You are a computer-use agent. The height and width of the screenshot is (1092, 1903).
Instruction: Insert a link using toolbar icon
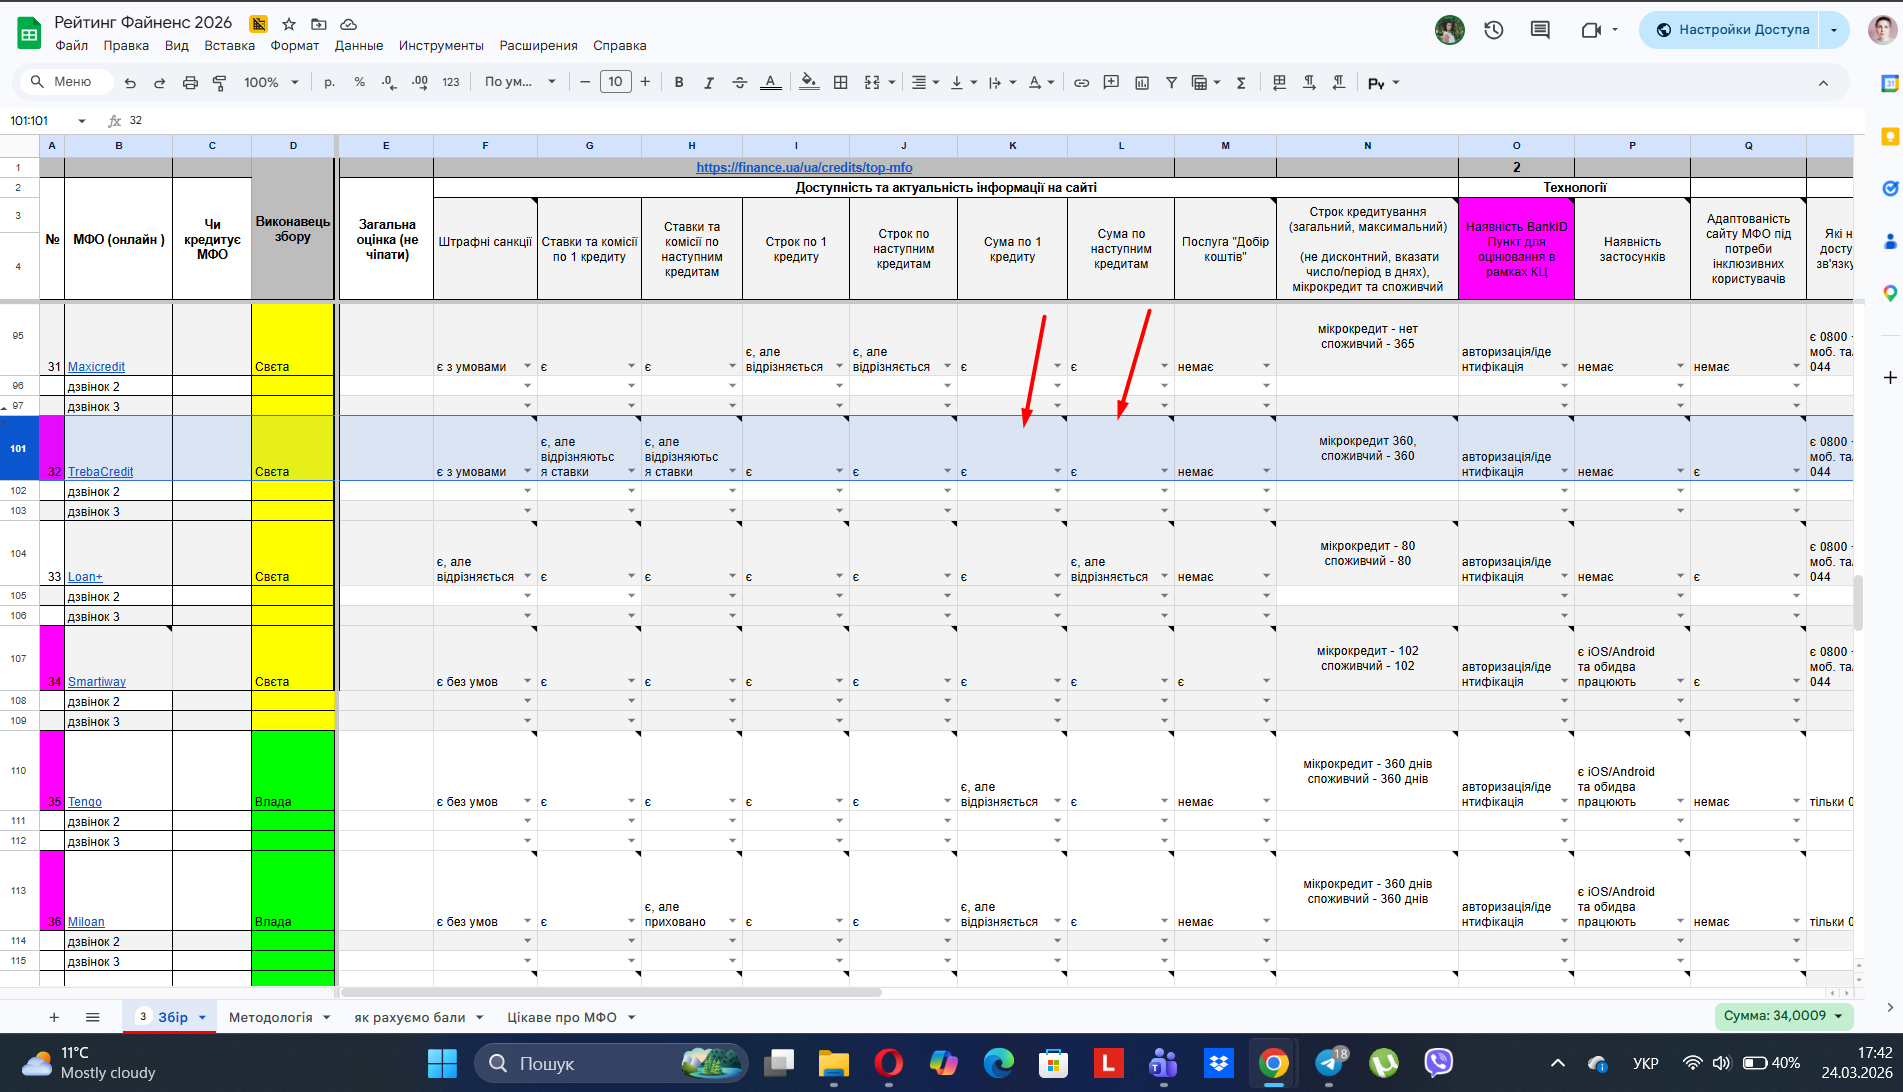click(1081, 83)
